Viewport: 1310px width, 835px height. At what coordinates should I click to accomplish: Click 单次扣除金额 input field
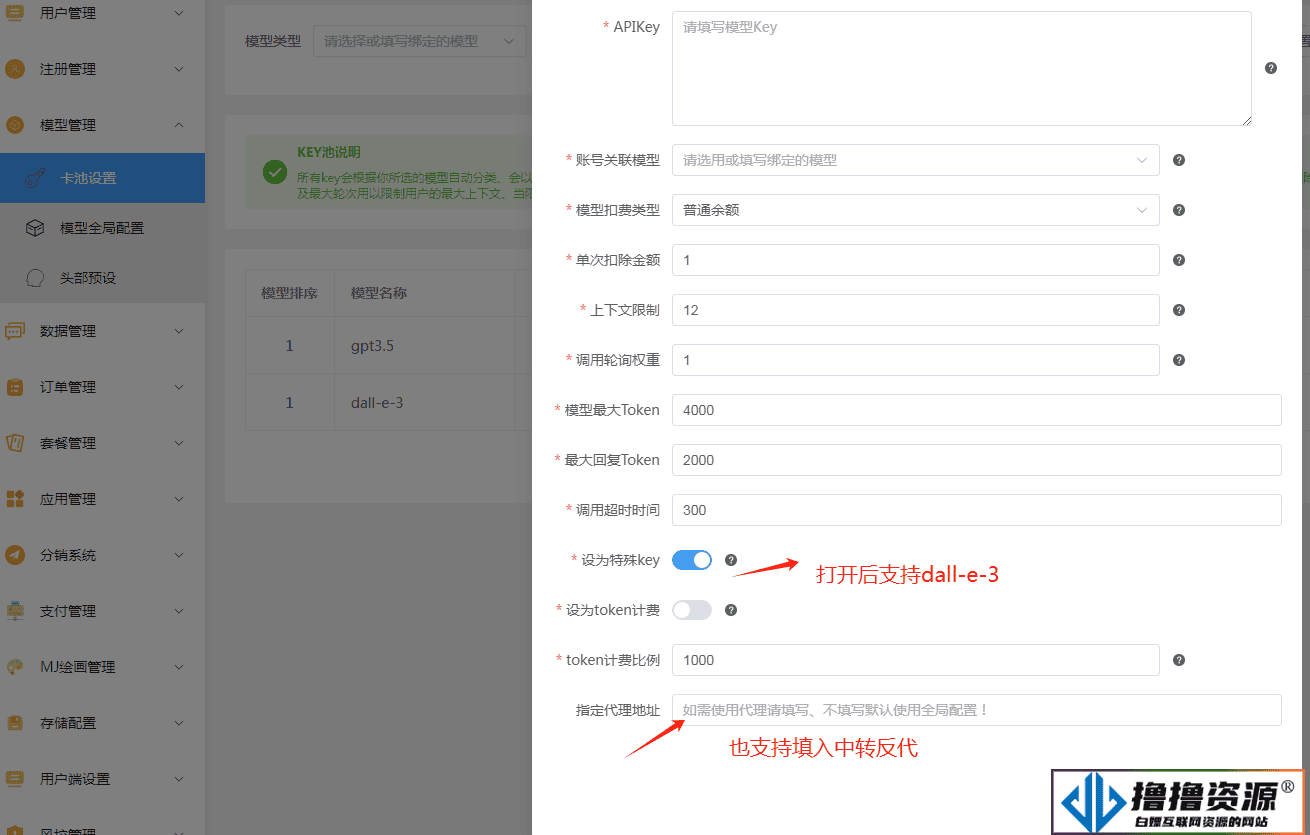pyautogui.click(x=915, y=260)
